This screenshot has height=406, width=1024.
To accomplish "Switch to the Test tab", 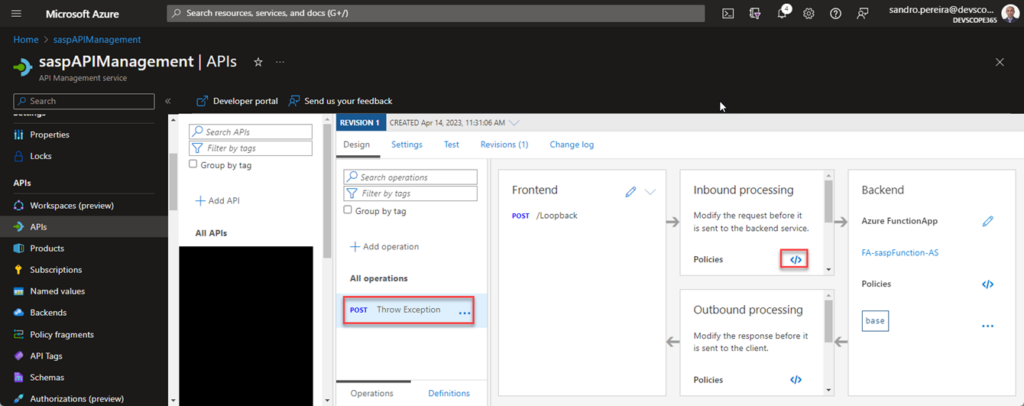I will 451,144.
